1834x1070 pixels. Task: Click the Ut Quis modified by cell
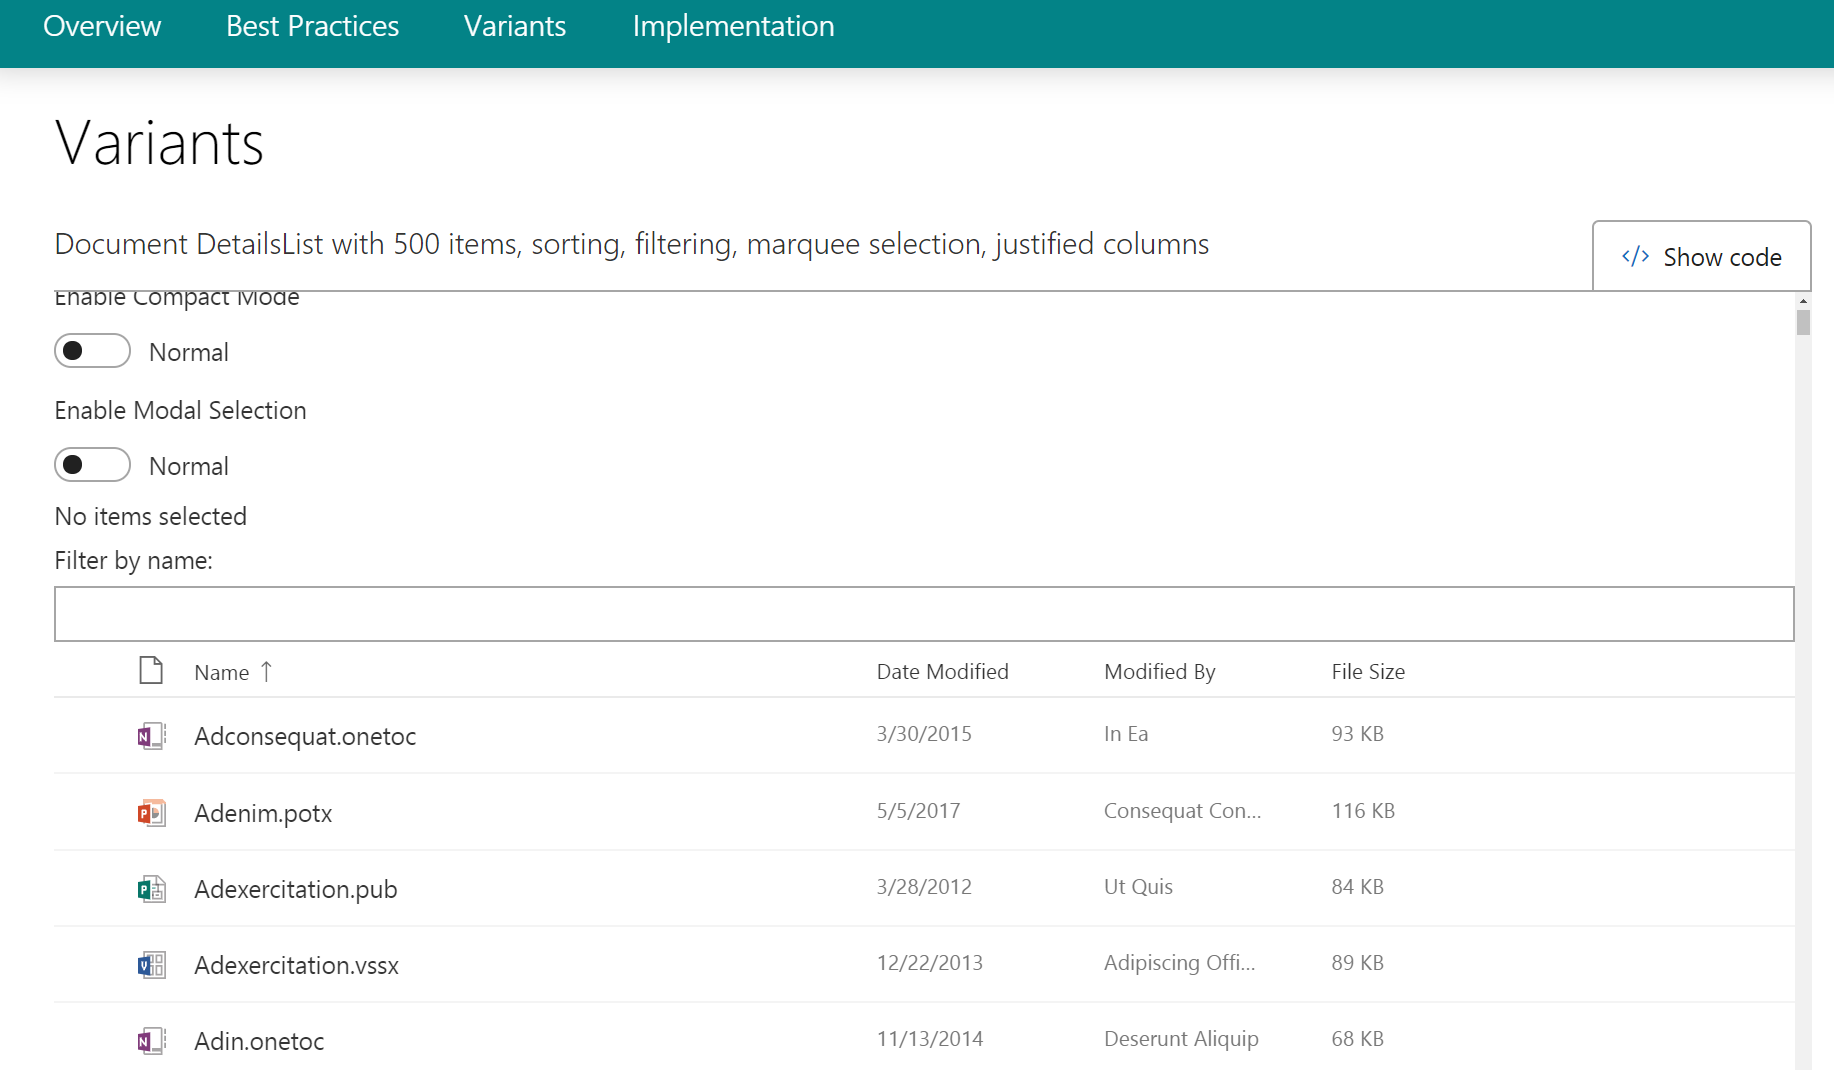tap(1138, 886)
